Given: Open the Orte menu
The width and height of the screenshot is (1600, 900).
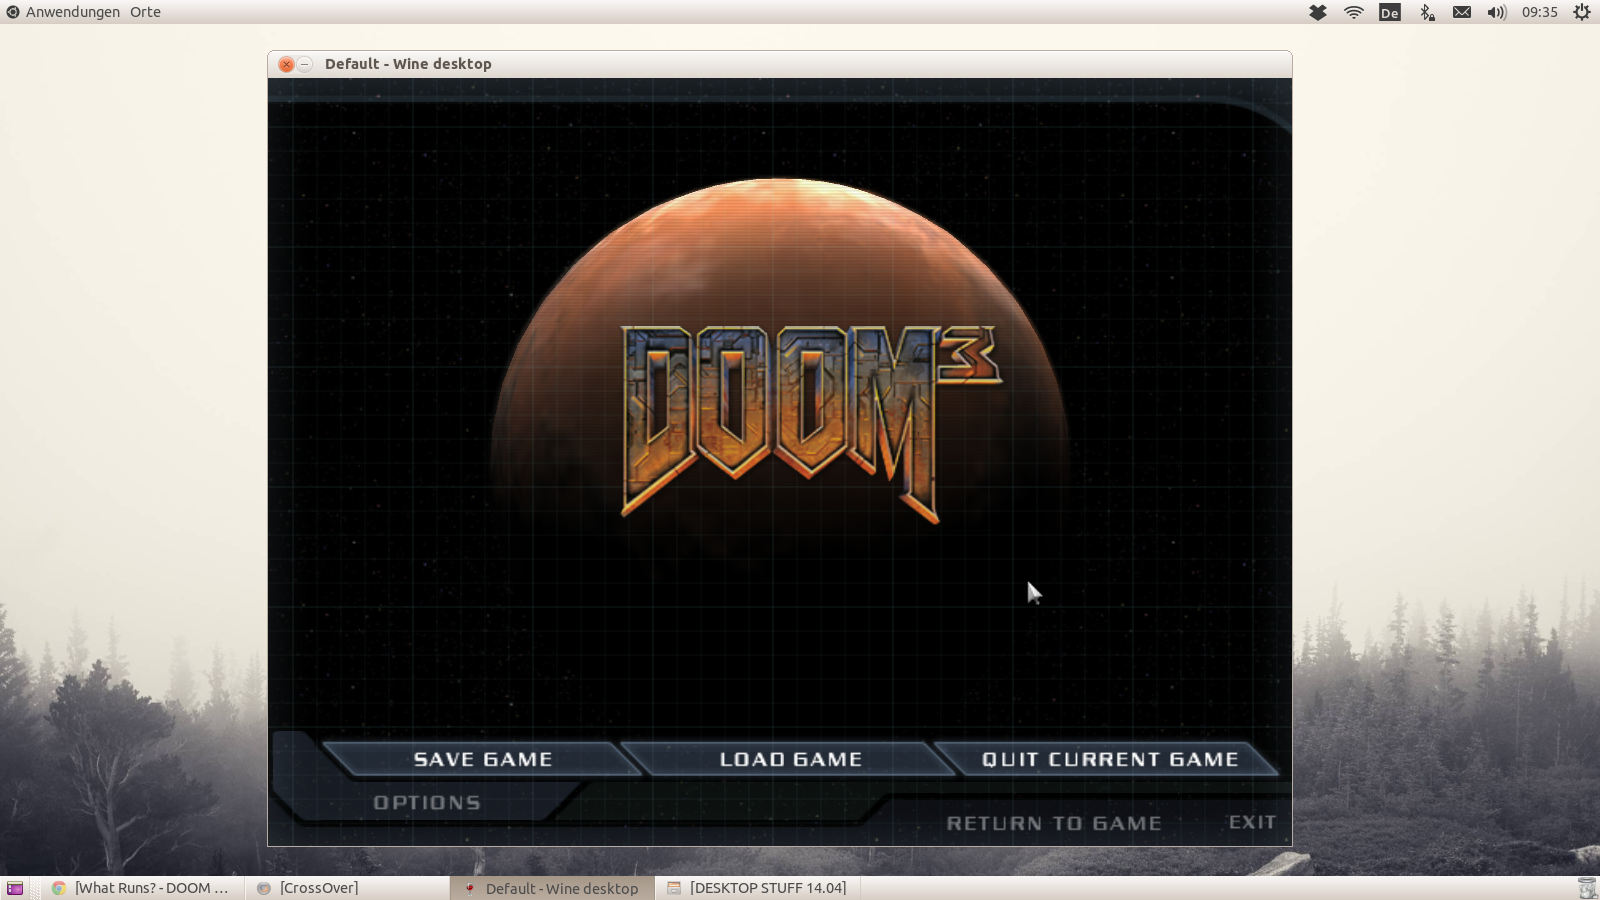Looking at the screenshot, I should [x=143, y=12].
